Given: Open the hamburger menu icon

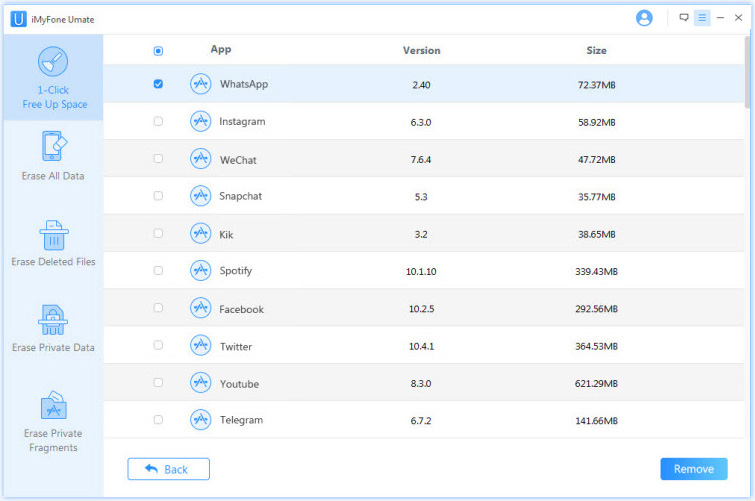Looking at the screenshot, I should click(702, 18).
